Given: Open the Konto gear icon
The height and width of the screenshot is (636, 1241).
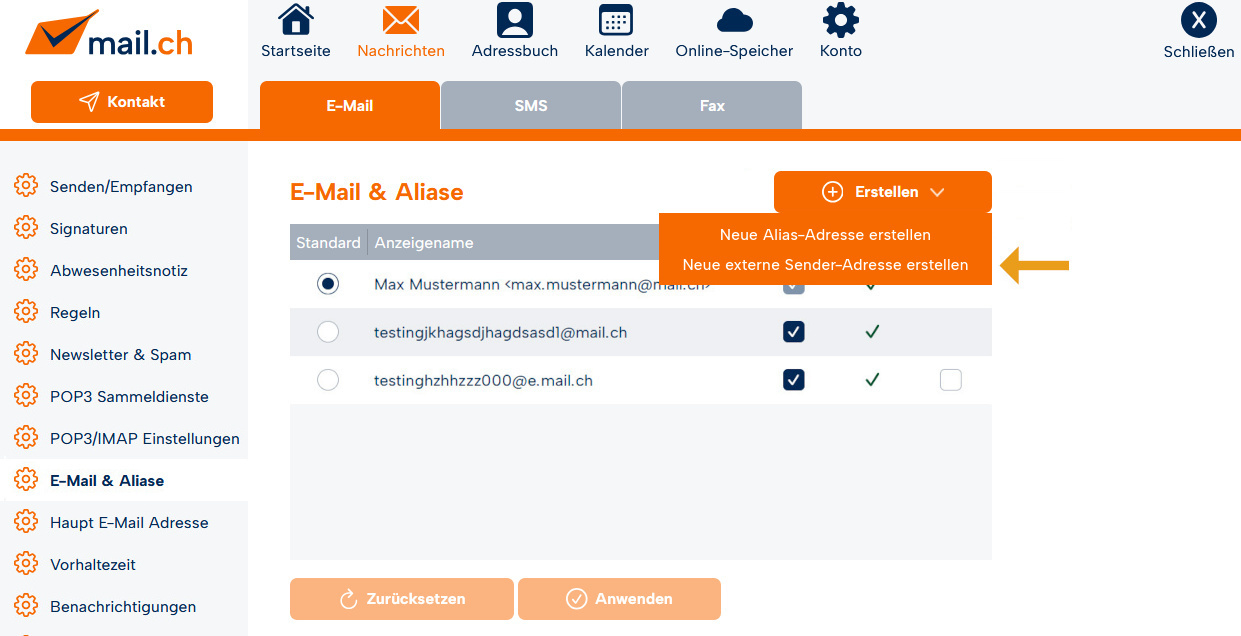Looking at the screenshot, I should tap(840, 20).
